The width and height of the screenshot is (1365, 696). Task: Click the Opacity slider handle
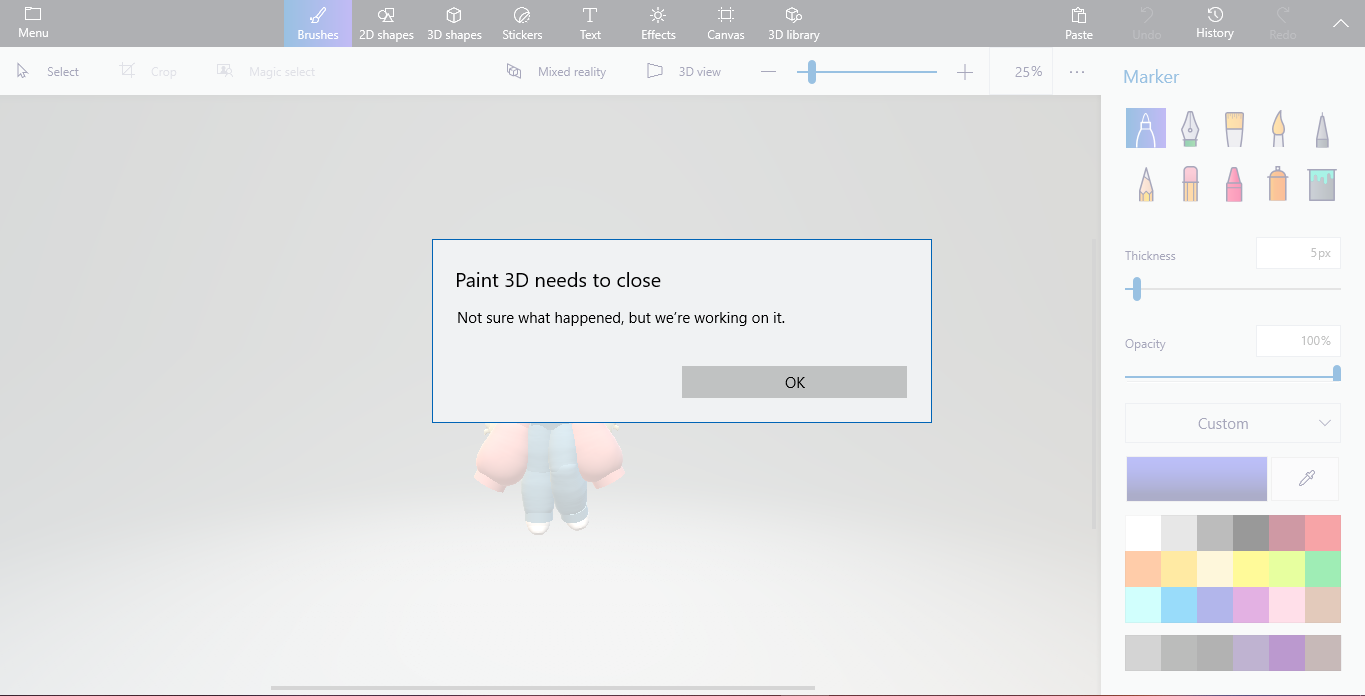coord(1337,374)
